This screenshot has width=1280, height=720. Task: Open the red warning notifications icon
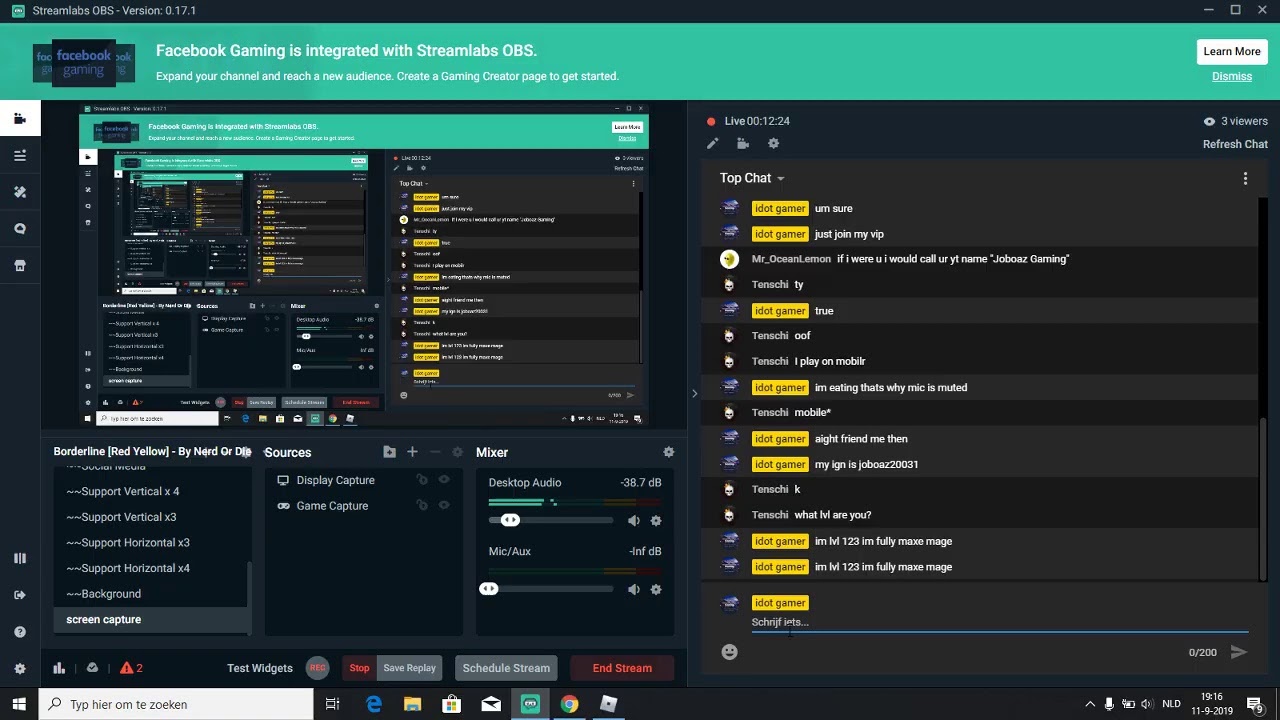tap(131, 668)
